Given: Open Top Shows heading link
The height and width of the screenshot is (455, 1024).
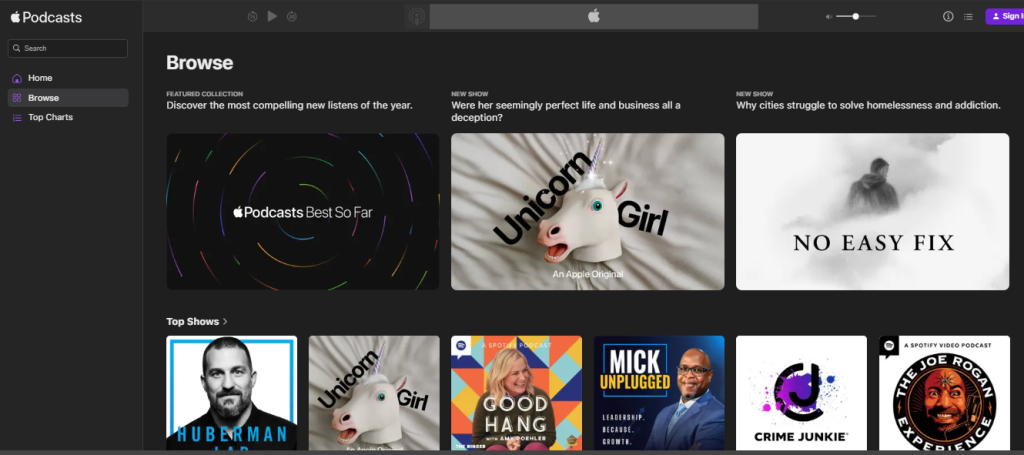Looking at the screenshot, I should coord(193,322).
